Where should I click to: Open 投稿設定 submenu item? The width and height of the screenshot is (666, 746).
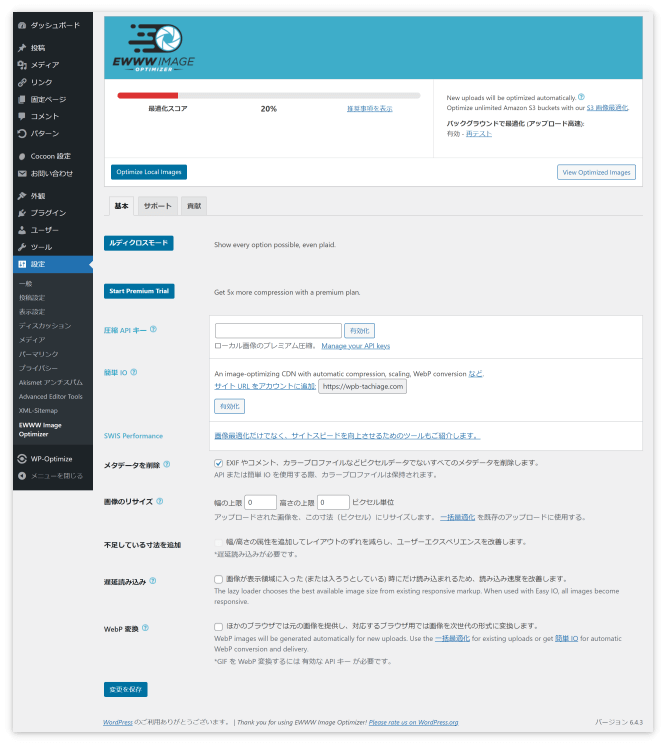click(32, 298)
